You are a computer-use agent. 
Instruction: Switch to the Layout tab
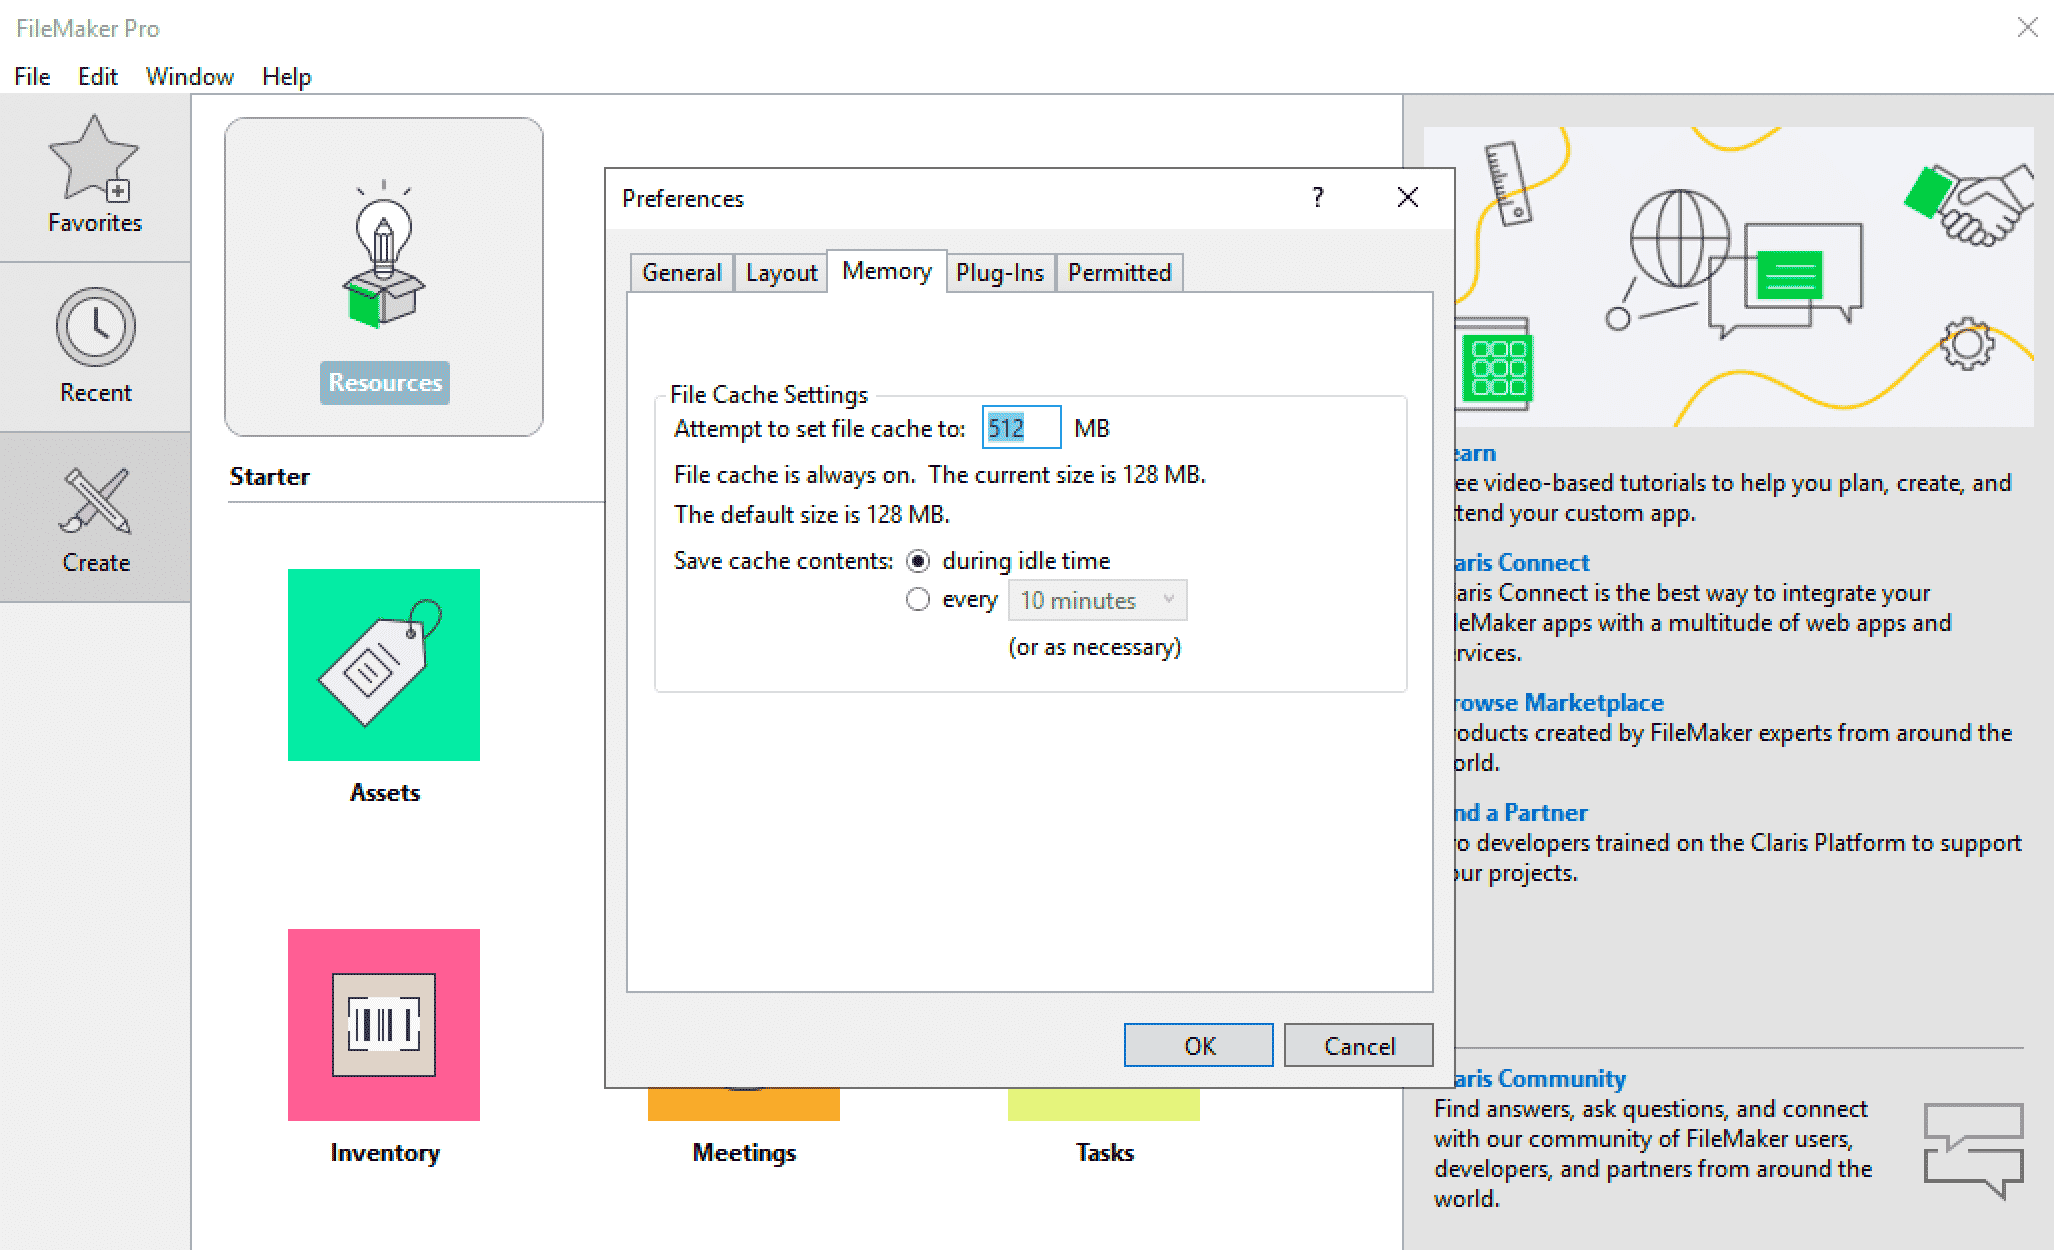781,273
